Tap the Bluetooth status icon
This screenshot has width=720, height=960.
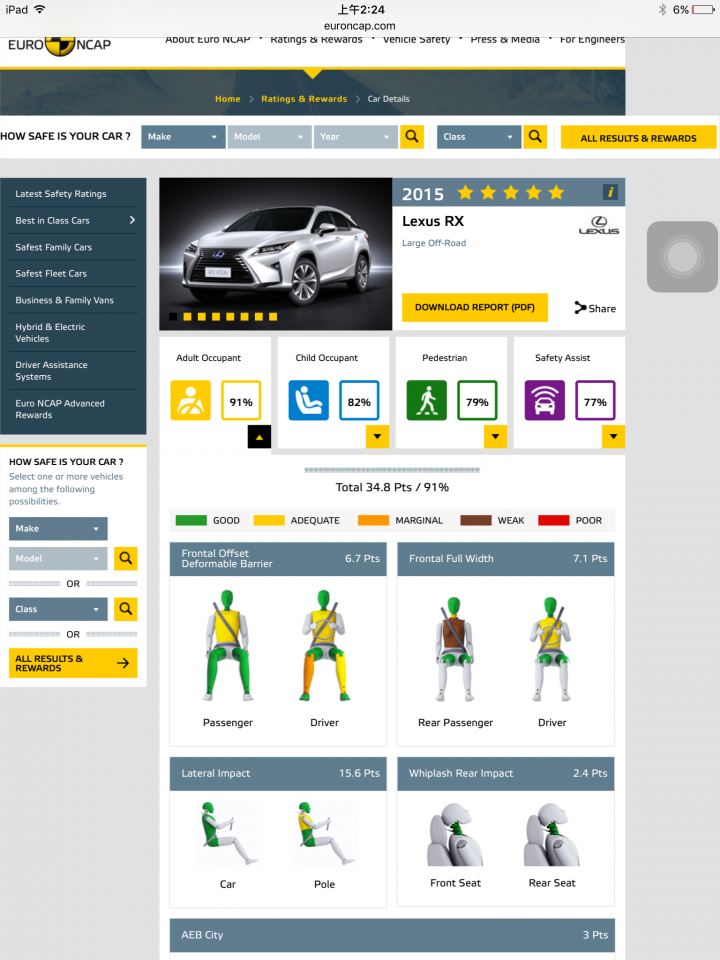pos(662,10)
